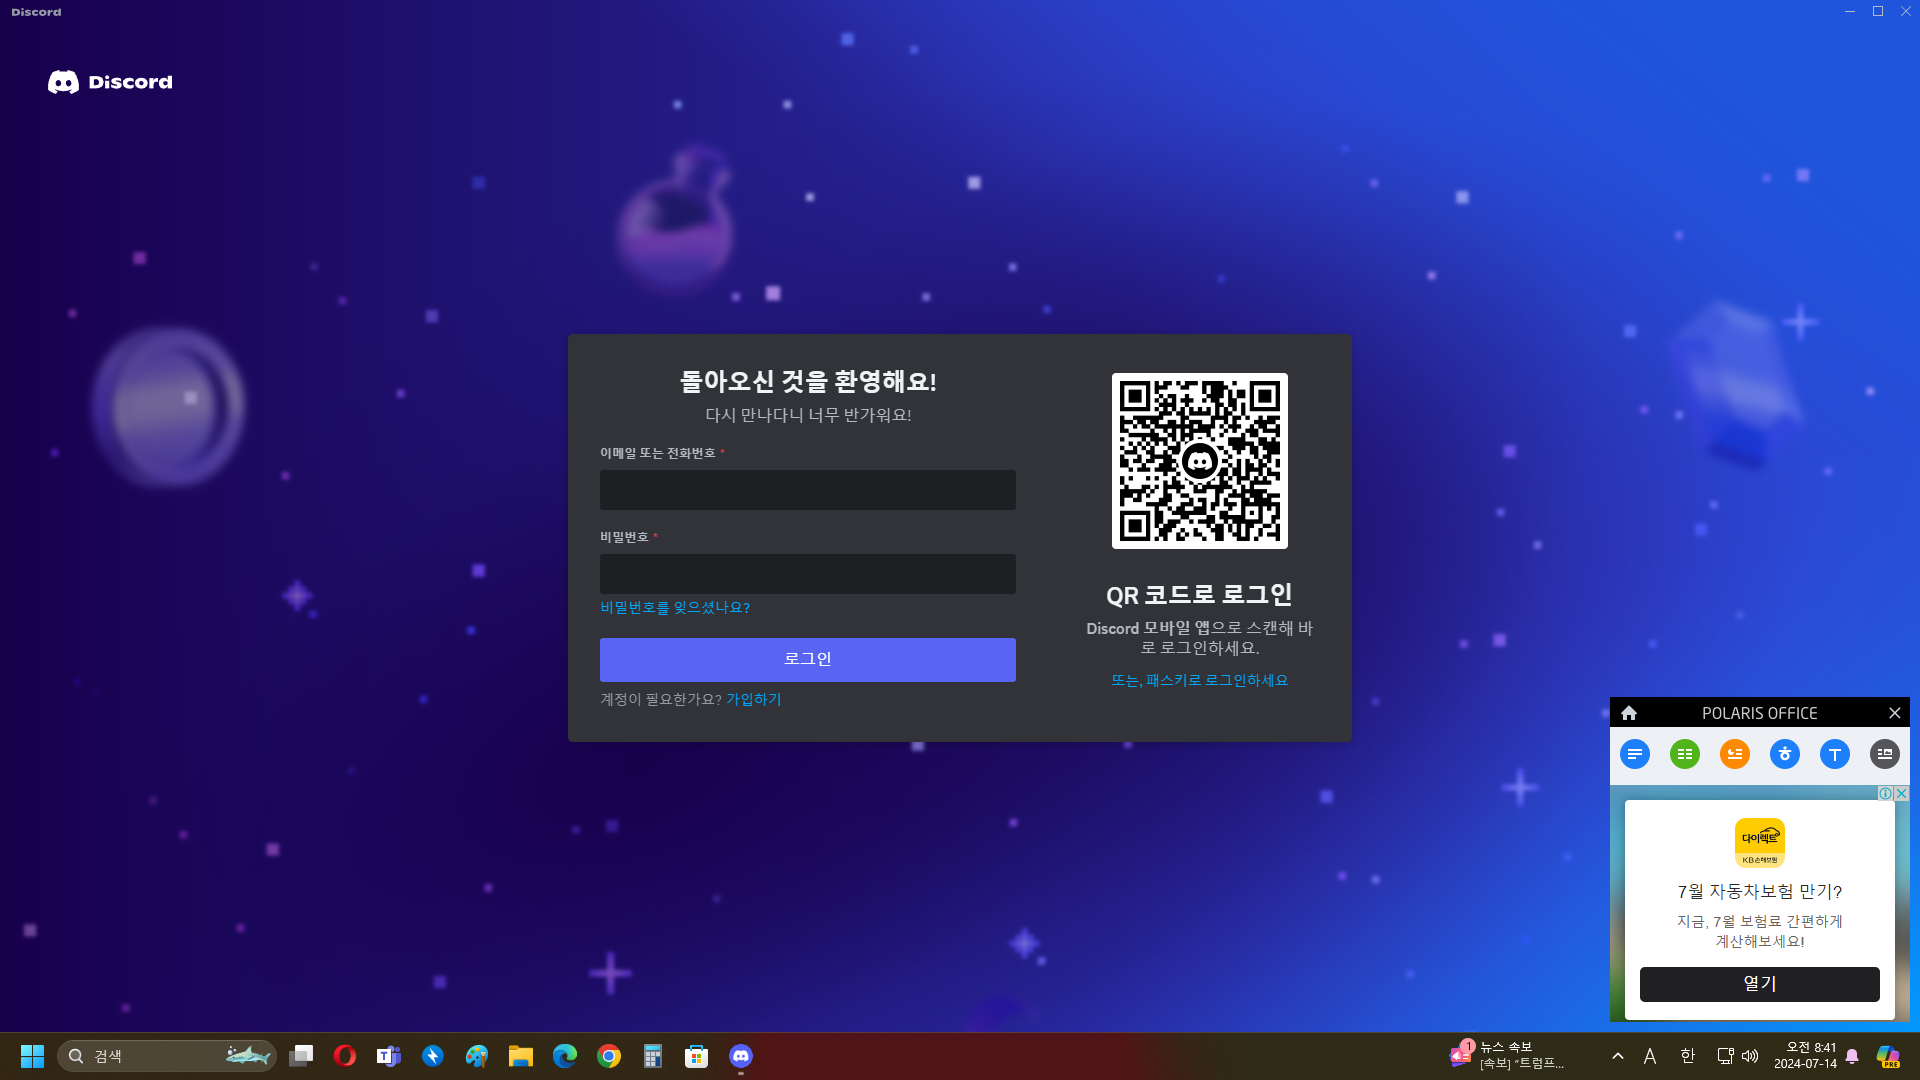Open the Windows Start menu
Viewport: 1920px width, 1080px height.
[32, 1056]
